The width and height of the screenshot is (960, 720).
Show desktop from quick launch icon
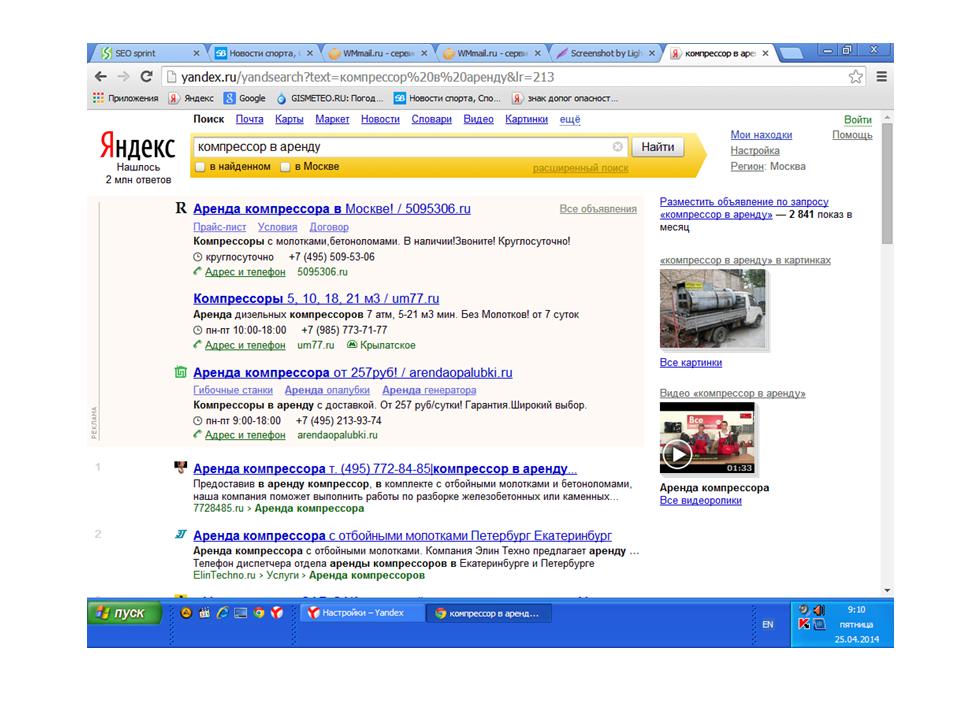click(x=241, y=612)
